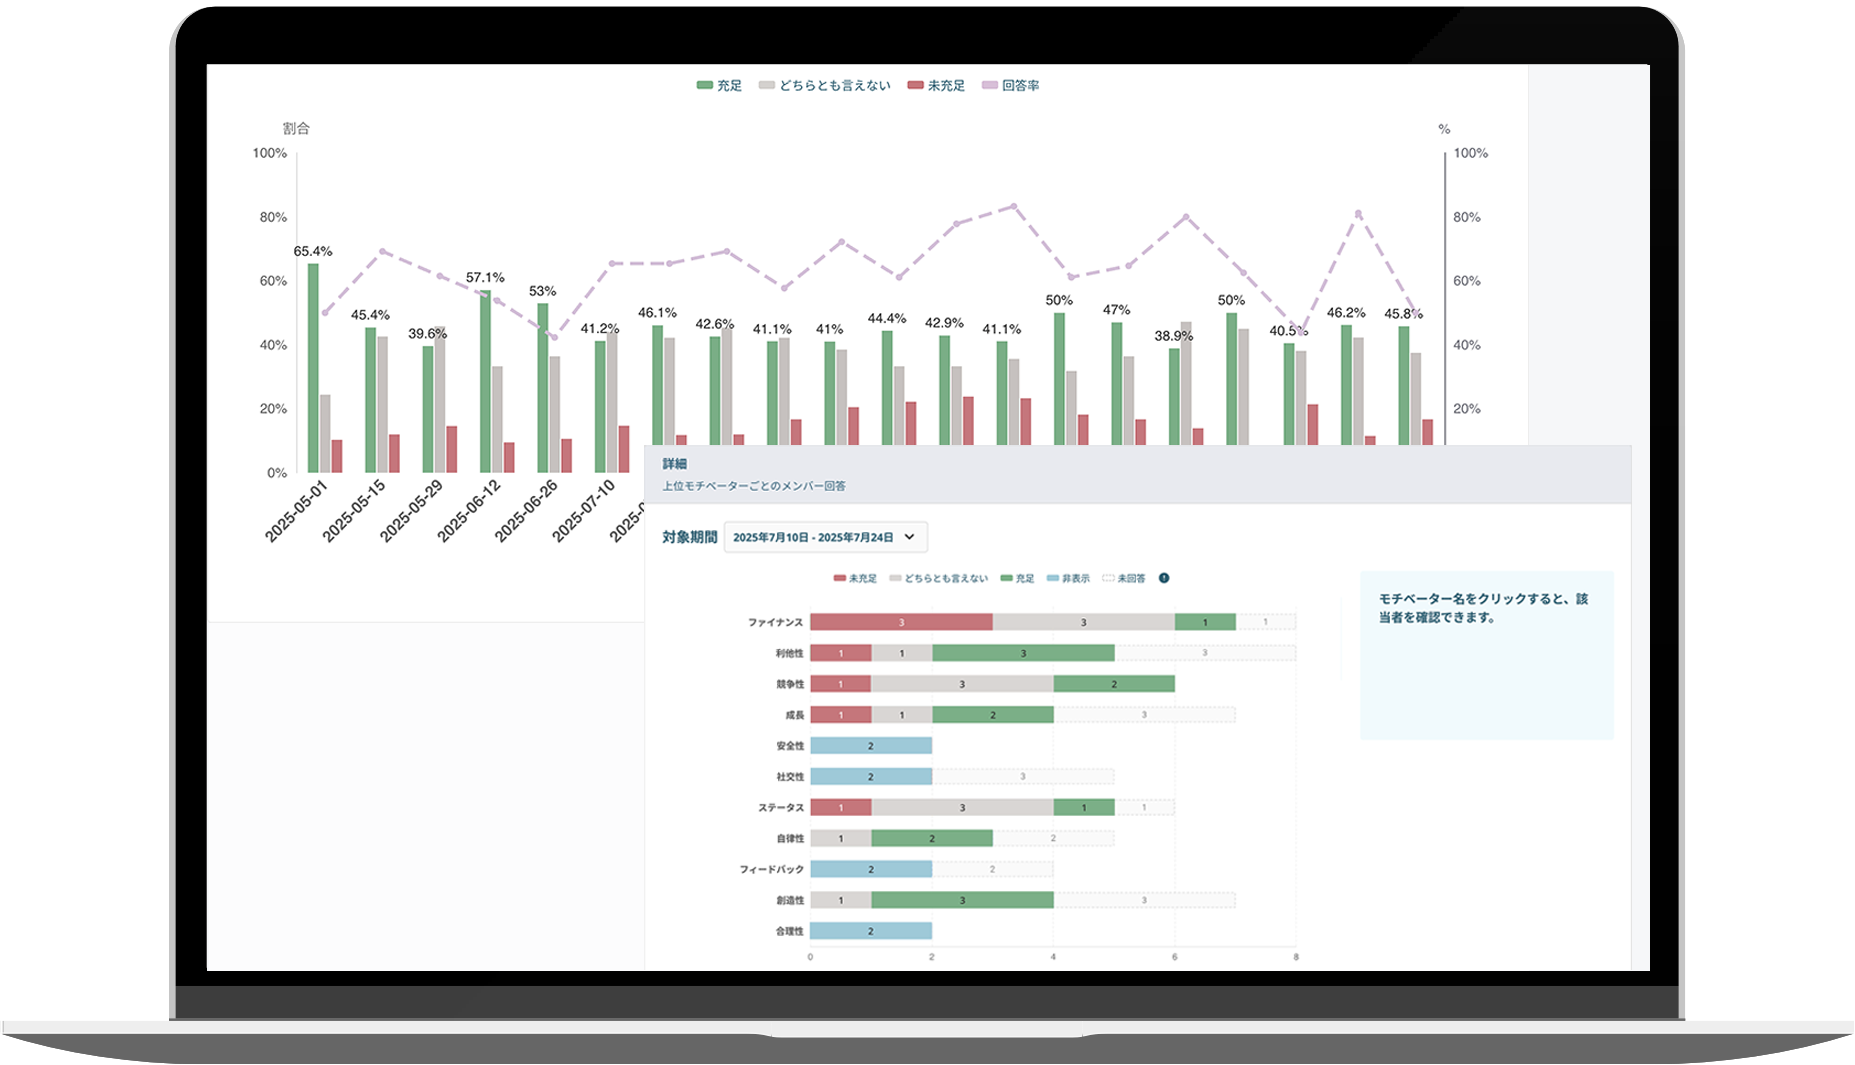
Task: Click the info icon beside 未回答 legend
Action: coord(1163,578)
